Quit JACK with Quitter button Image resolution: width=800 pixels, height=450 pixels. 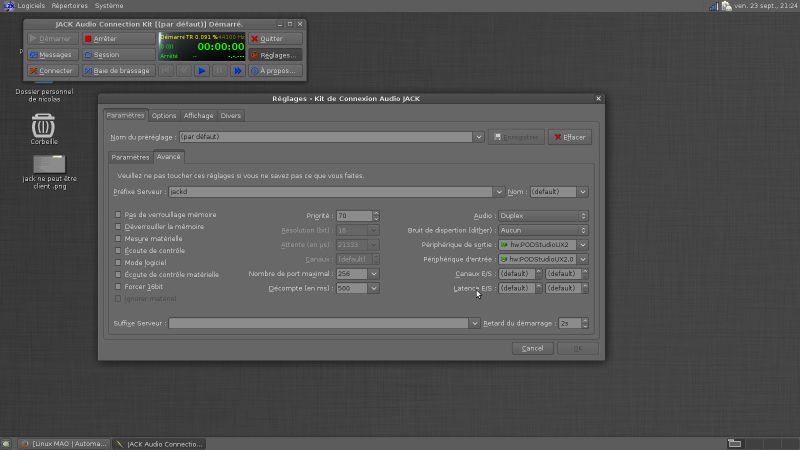pyautogui.click(x=276, y=38)
